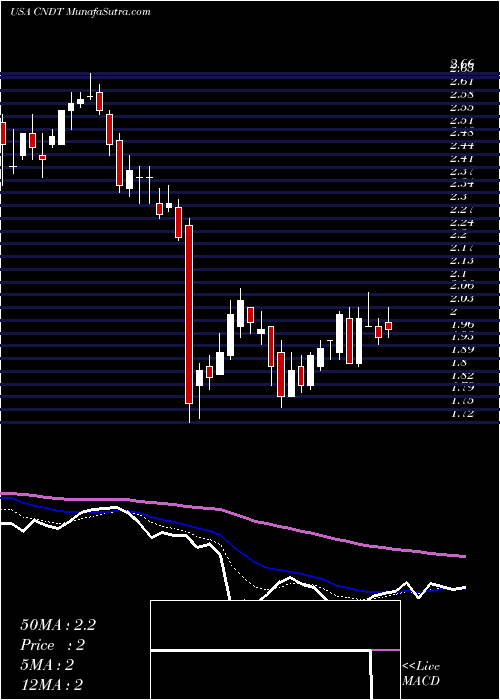Click the Price : 2 readout
The image size is (500, 700).
click(x=52, y=645)
